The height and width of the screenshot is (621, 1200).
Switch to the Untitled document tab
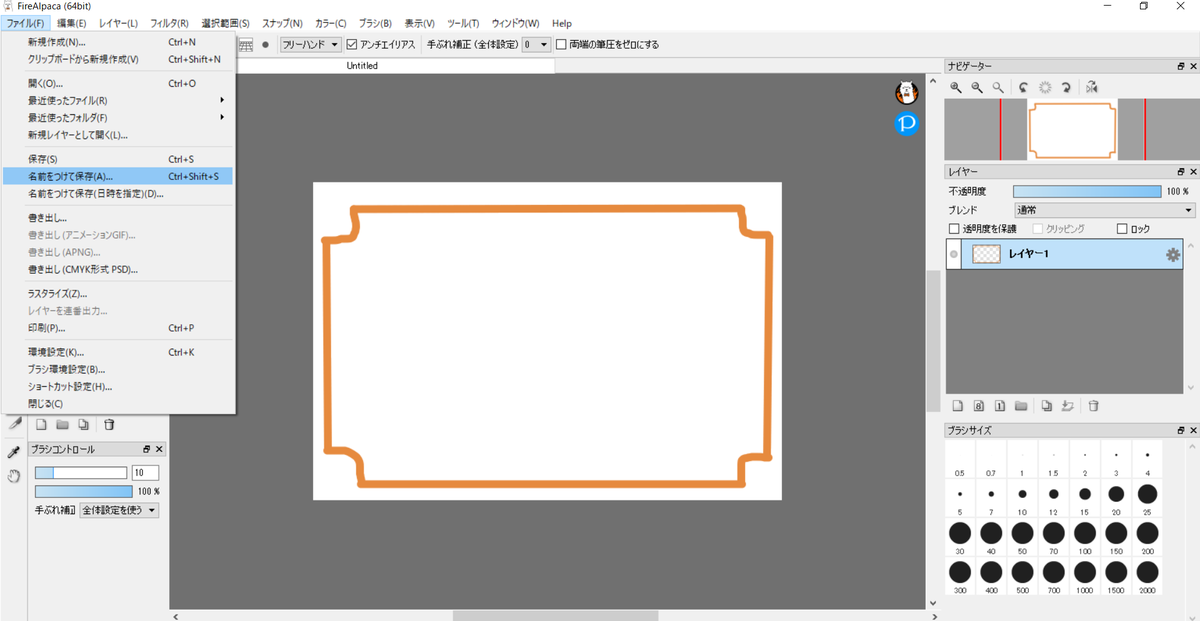tap(362, 66)
